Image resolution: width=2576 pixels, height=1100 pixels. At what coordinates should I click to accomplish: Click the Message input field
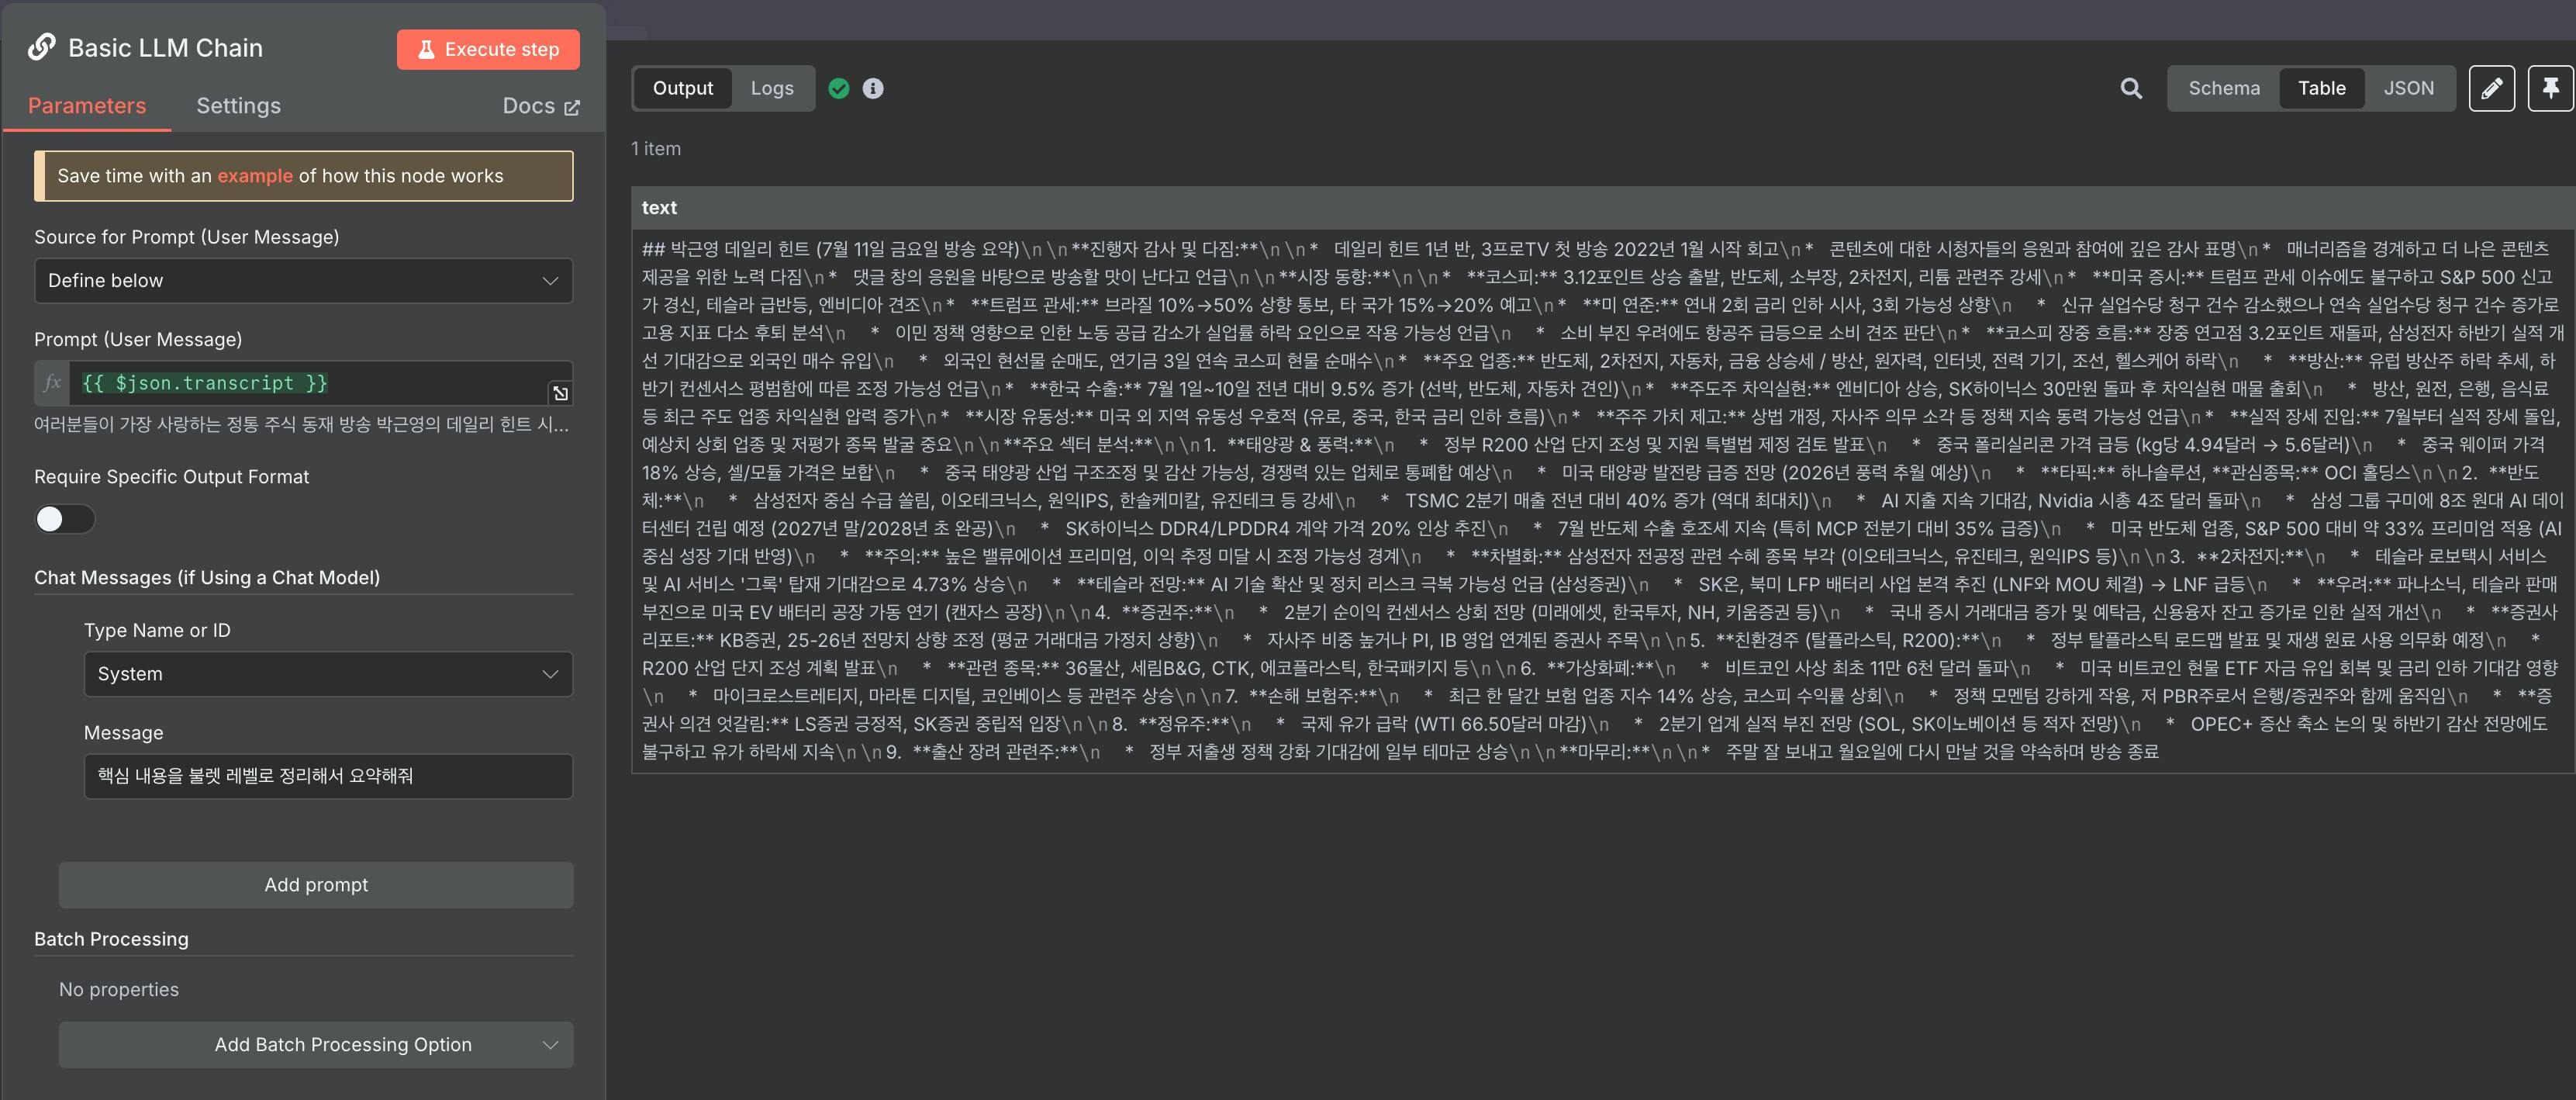[328, 776]
